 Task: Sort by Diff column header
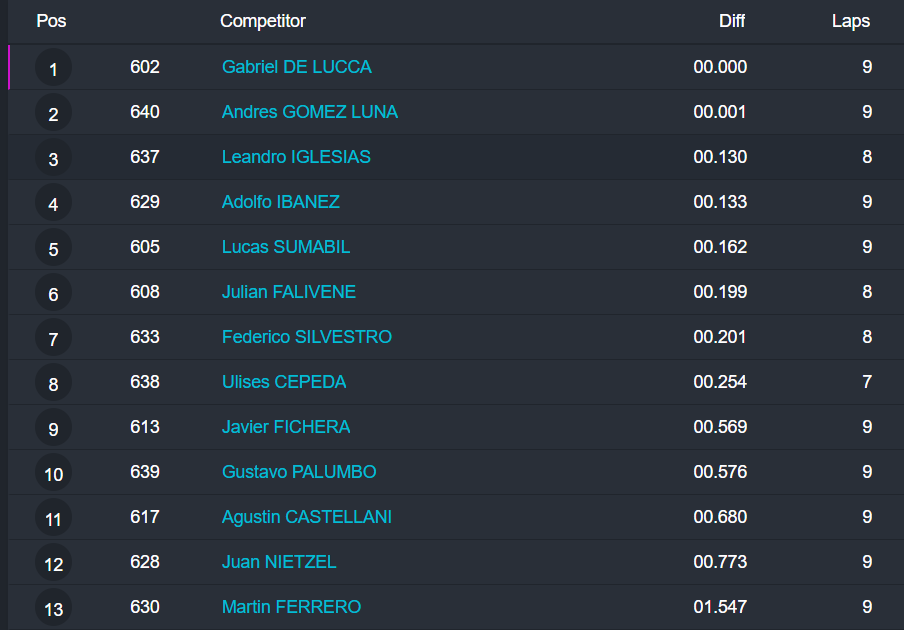point(732,21)
